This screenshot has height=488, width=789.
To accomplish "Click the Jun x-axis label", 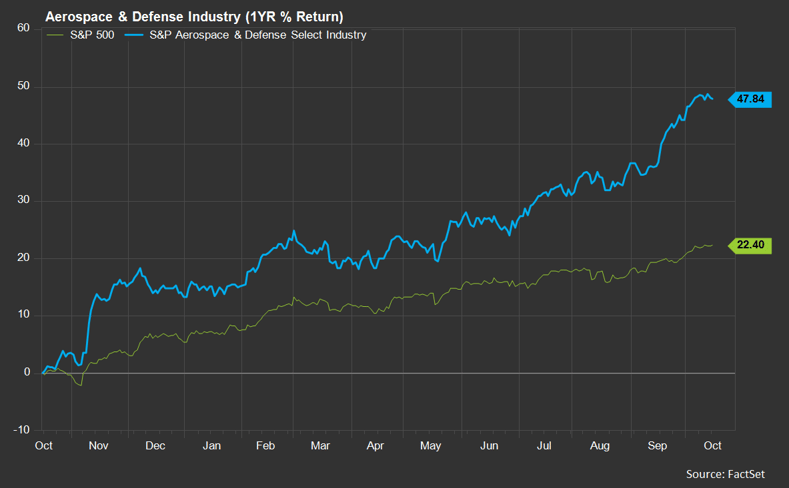I will coord(489,446).
